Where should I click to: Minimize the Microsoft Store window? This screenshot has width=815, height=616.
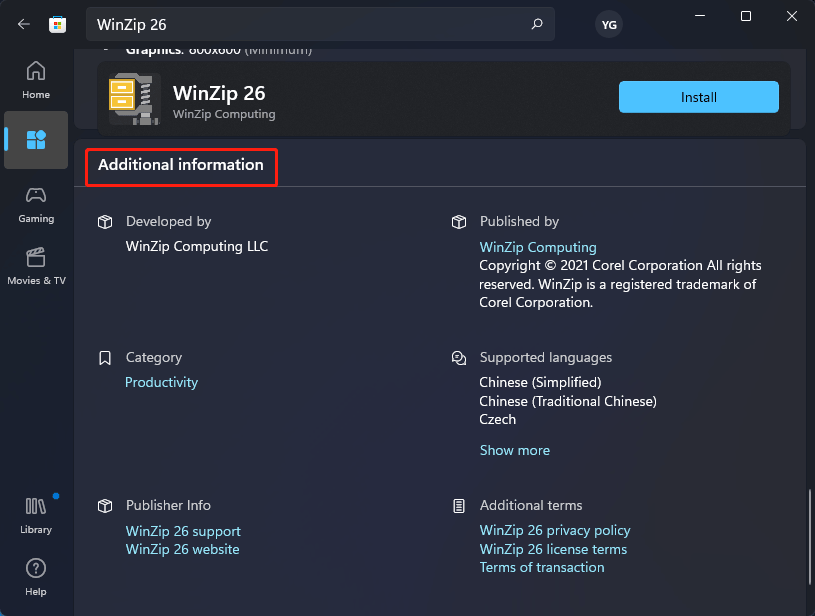point(700,16)
